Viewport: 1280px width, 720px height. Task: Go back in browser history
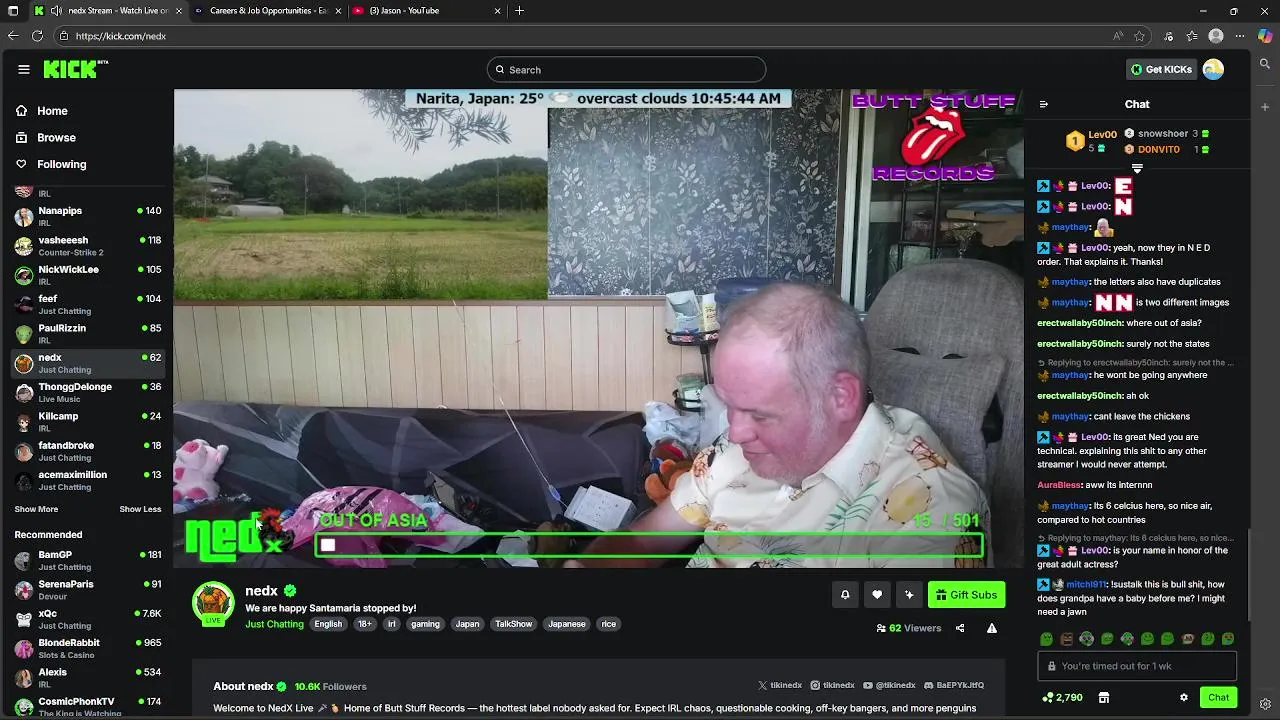[x=13, y=36]
